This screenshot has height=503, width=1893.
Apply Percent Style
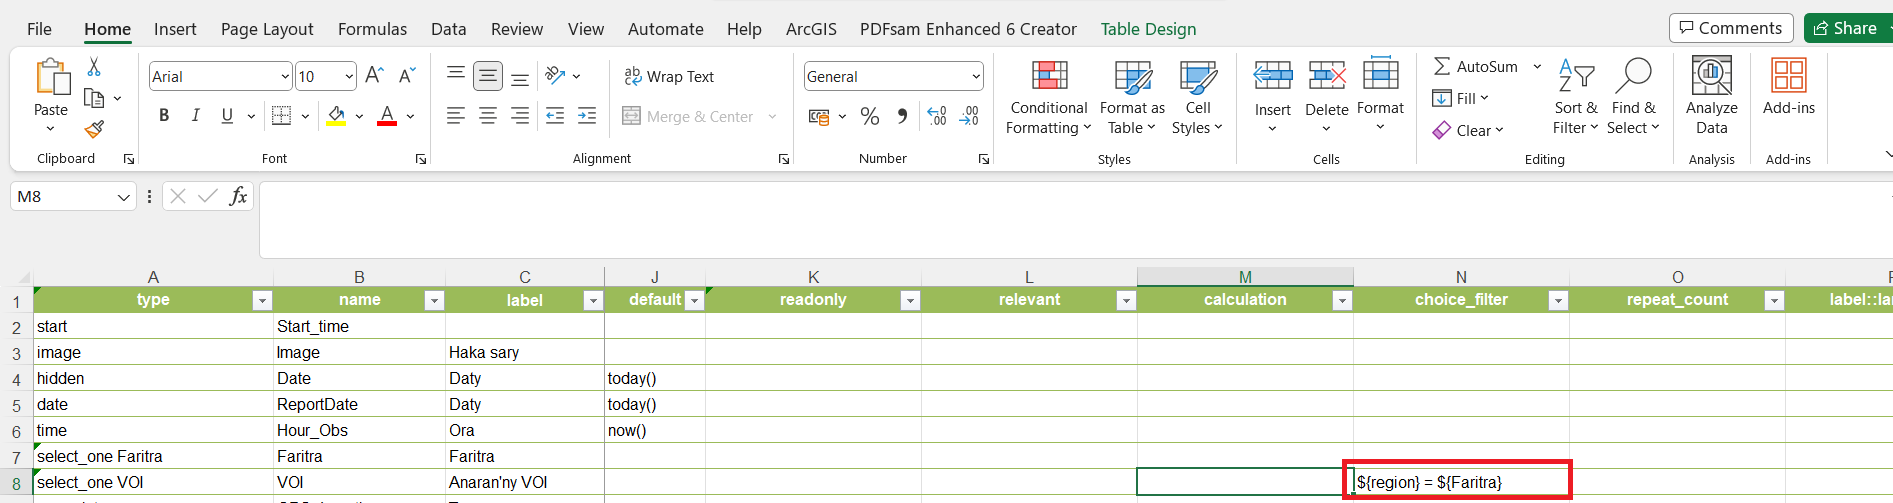point(870,117)
